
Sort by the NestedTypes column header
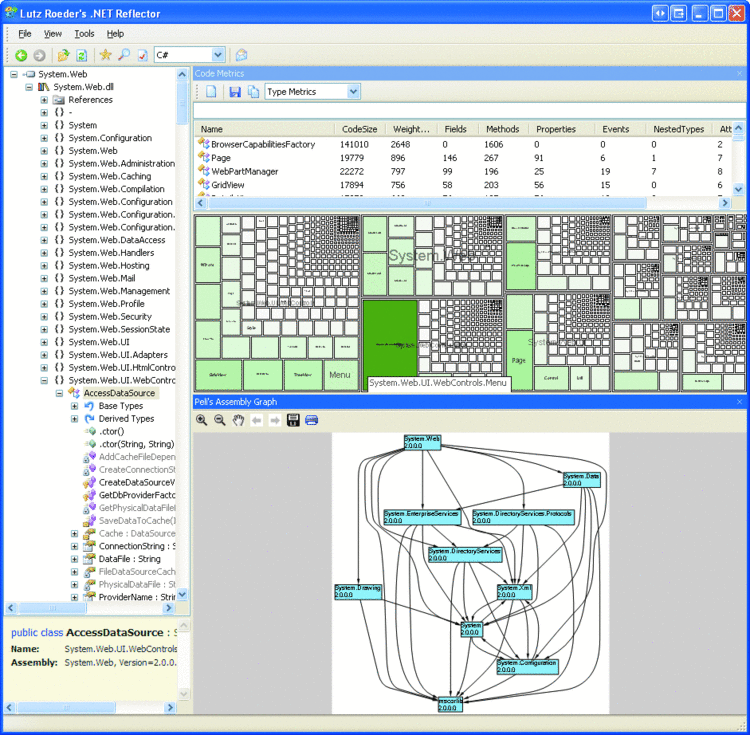point(679,129)
